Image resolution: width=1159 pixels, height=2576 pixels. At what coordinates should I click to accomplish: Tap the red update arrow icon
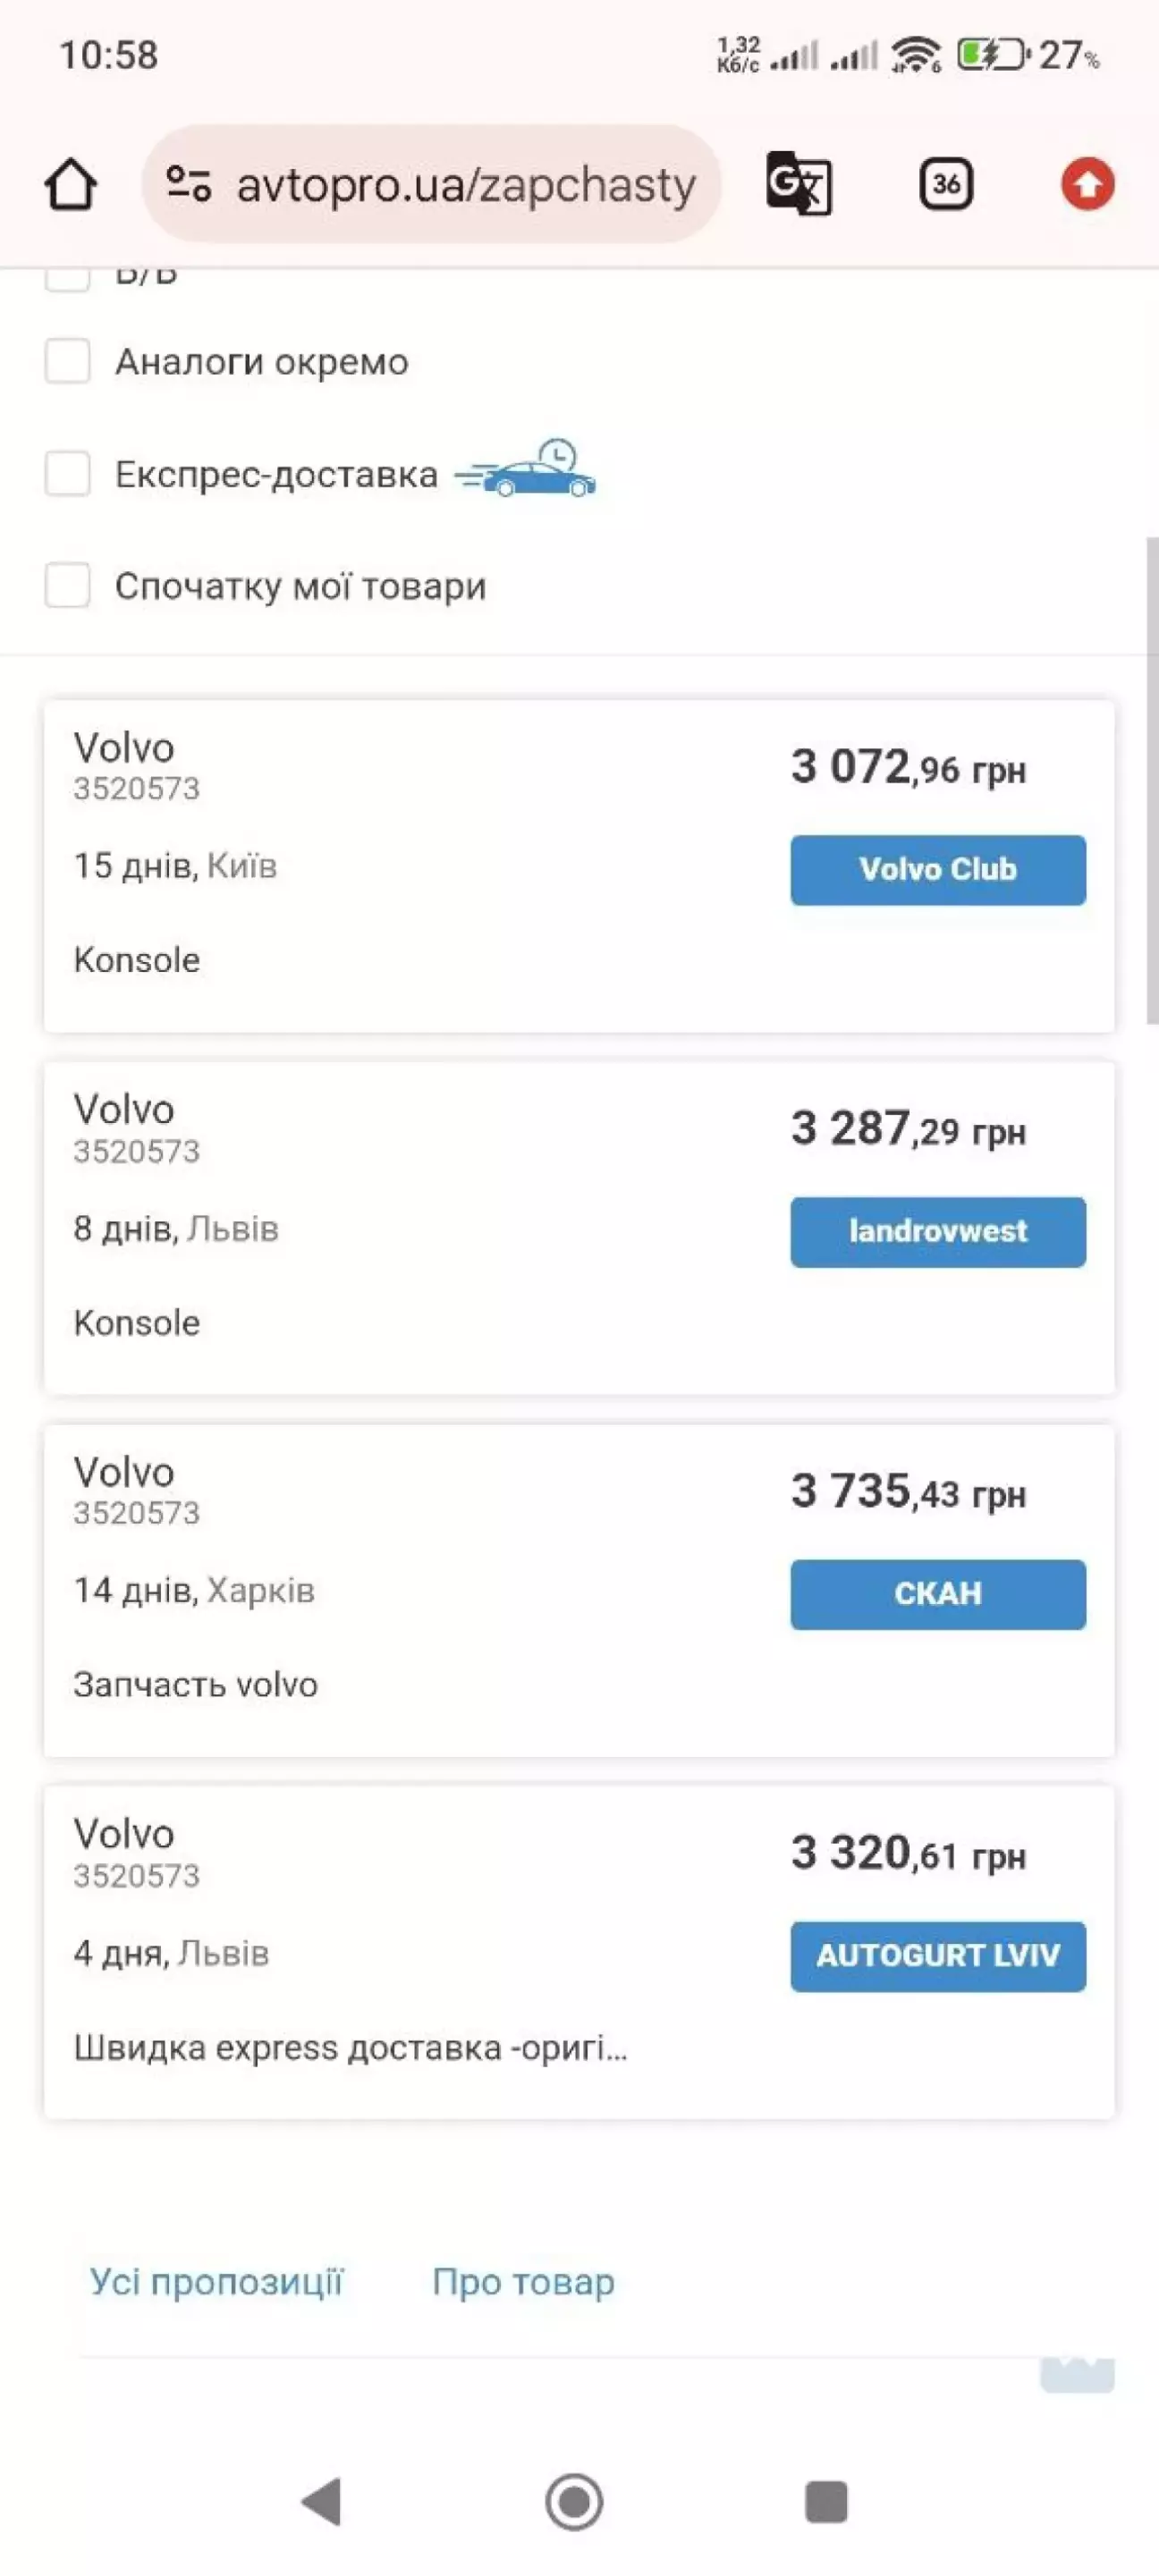click(1087, 185)
